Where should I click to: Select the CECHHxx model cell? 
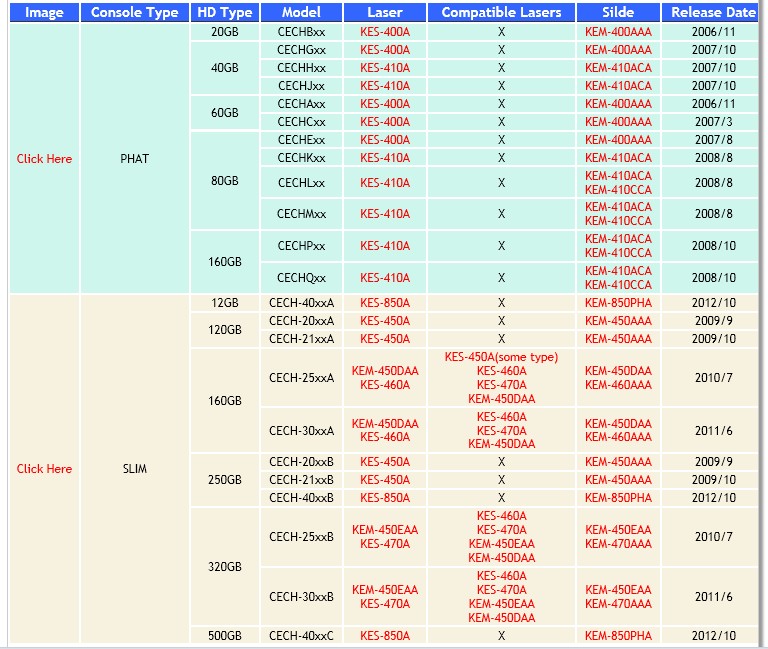[301, 68]
